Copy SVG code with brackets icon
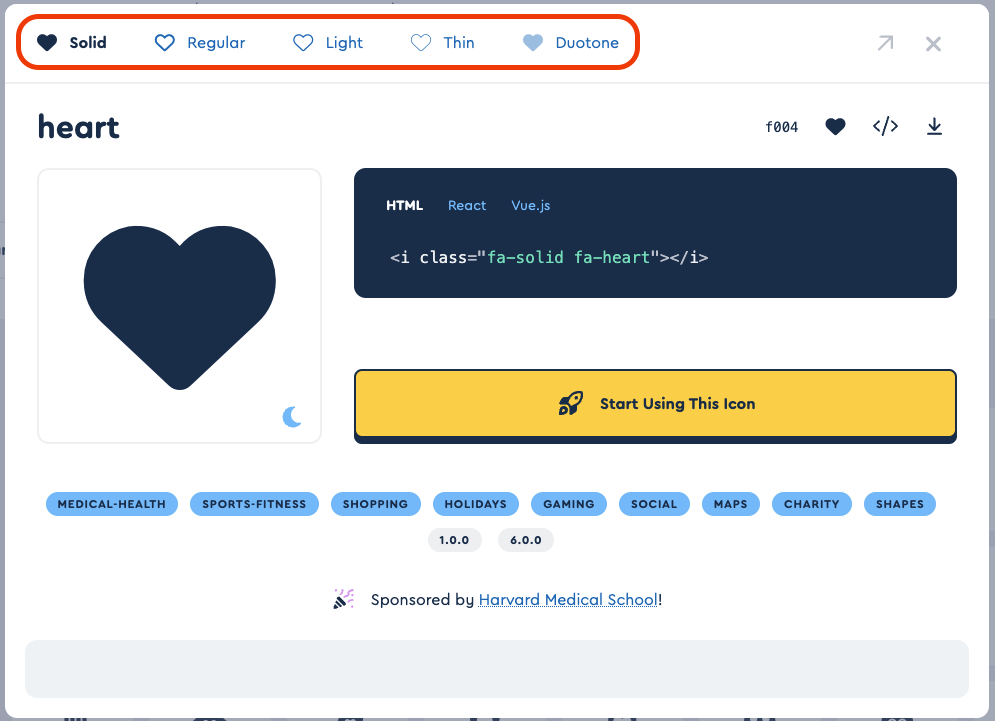Screen dimensions: 995x721 [x=885, y=126]
